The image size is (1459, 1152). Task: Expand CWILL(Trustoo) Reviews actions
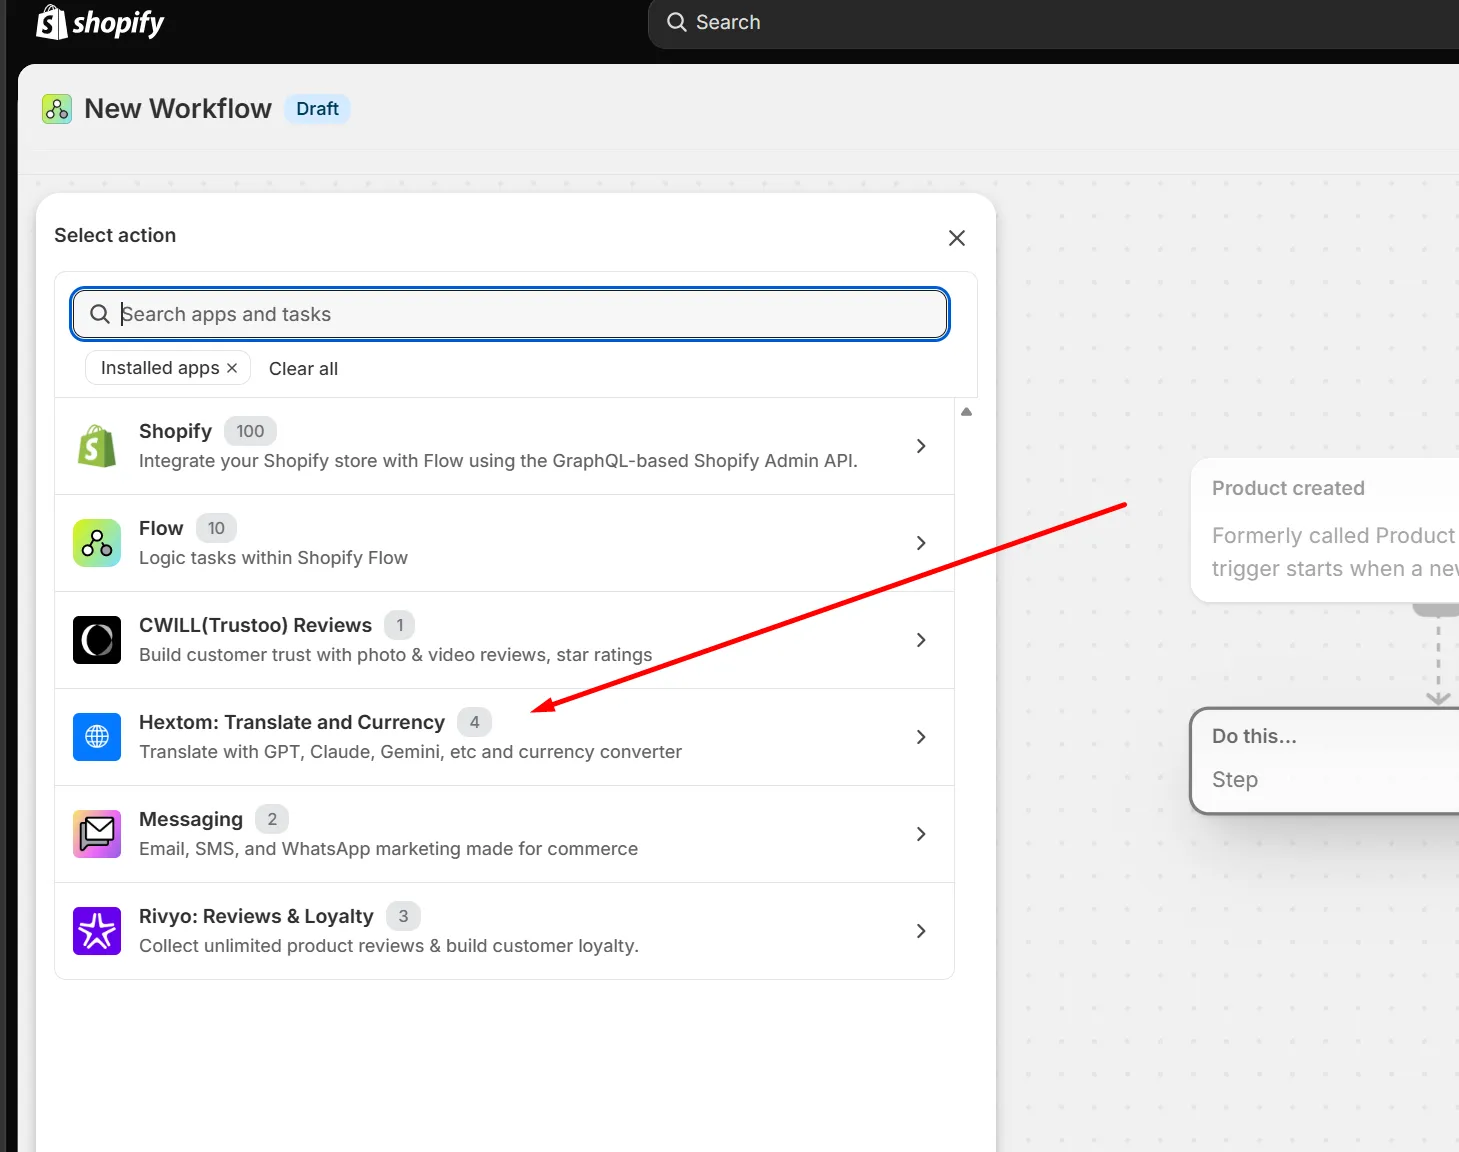pyautogui.click(x=921, y=640)
